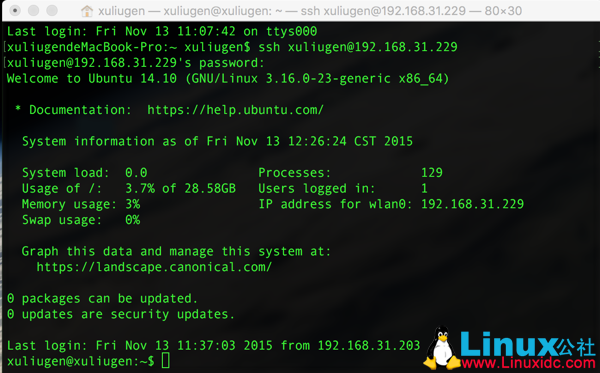Zoom the terminal using the third window button
Viewport: 600px width, 373px height.
(x=52, y=10)
